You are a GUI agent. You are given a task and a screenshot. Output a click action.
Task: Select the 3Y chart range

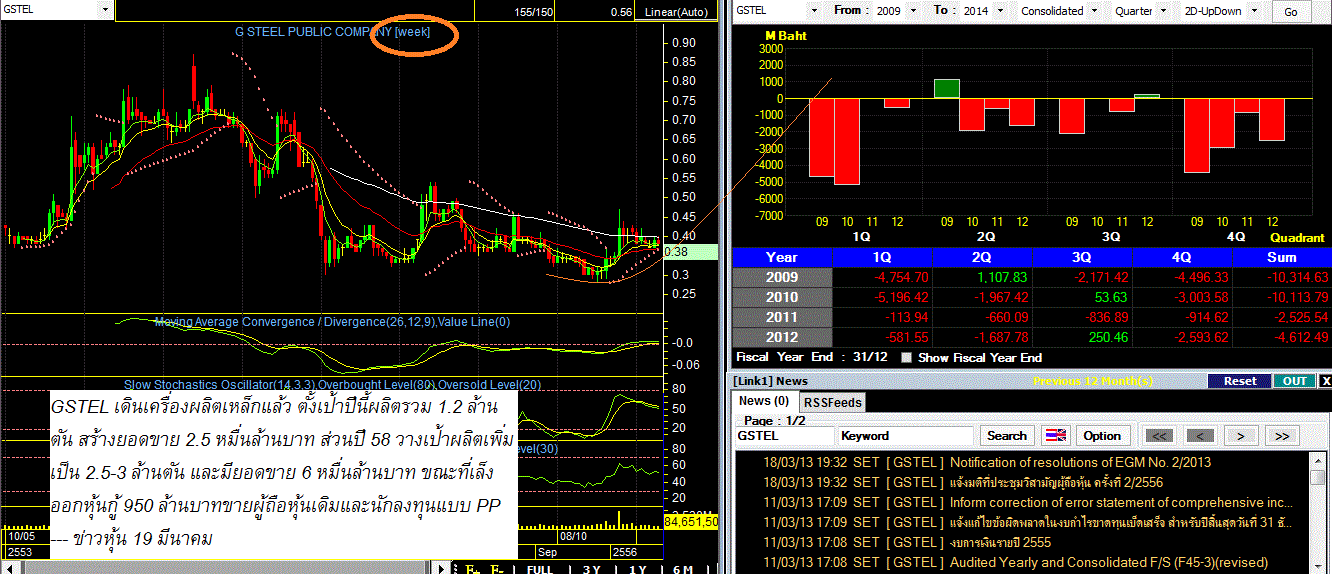point(591,568)
